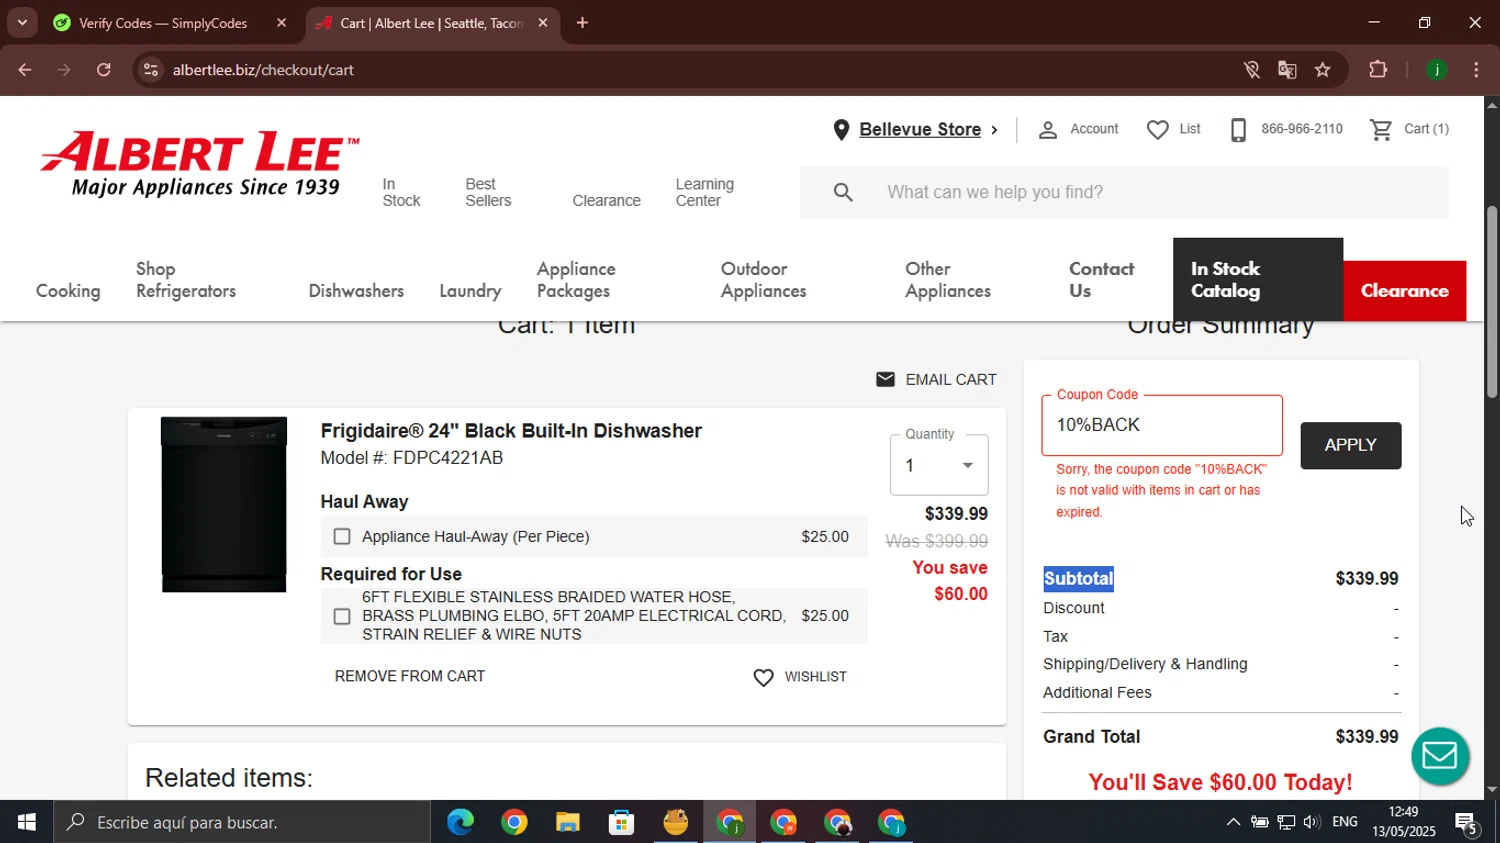Click REMOVE FROM CART
This screenshot has width=1500, height=843.
[410, 677]
